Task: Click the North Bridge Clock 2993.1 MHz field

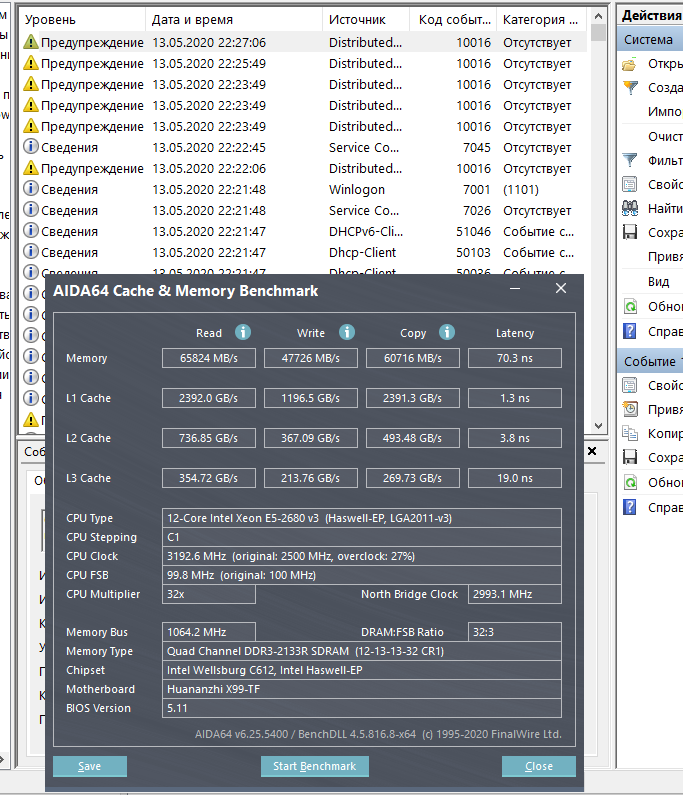Action: click(515, 594)
